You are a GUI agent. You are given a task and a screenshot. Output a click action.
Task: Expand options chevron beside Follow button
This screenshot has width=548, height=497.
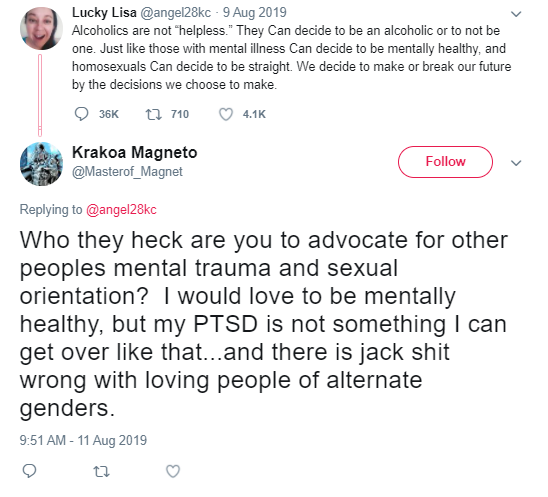516,163
